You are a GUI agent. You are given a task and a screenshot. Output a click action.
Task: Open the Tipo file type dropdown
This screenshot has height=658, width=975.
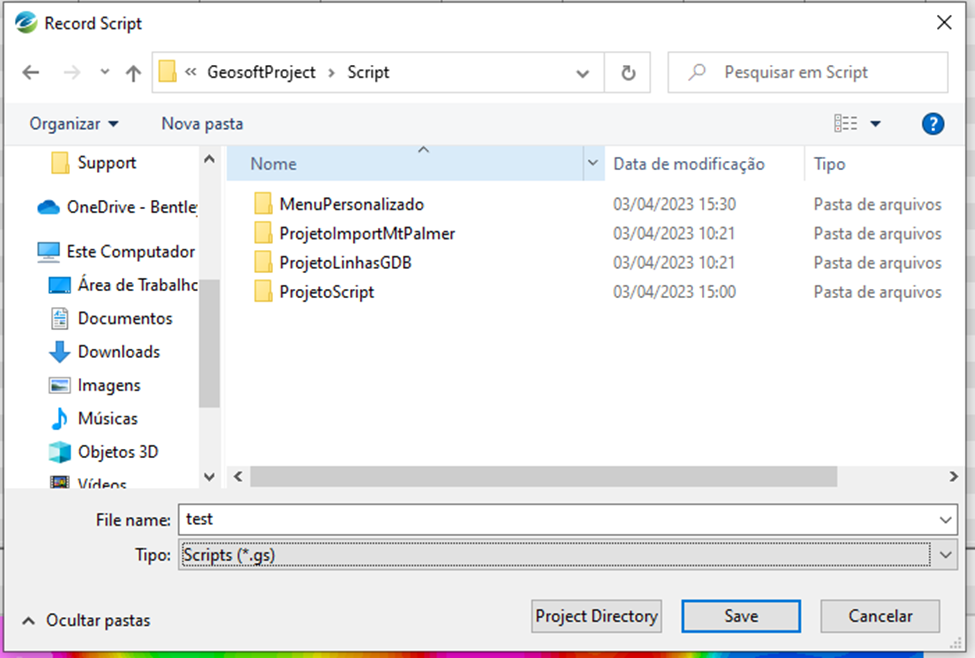[x=946, y=554]
